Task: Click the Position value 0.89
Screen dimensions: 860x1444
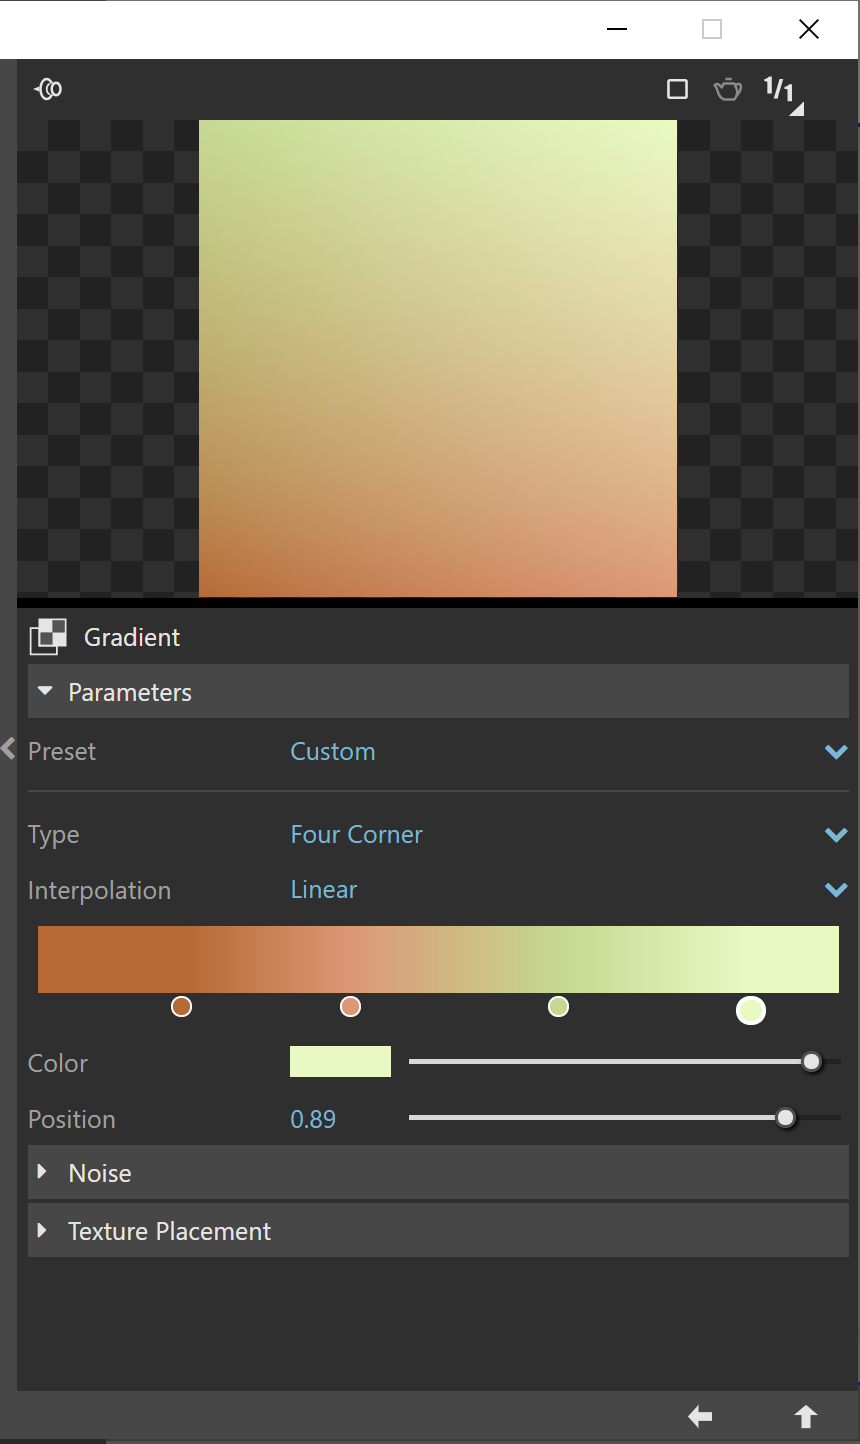Action: tap(313, 1119)
